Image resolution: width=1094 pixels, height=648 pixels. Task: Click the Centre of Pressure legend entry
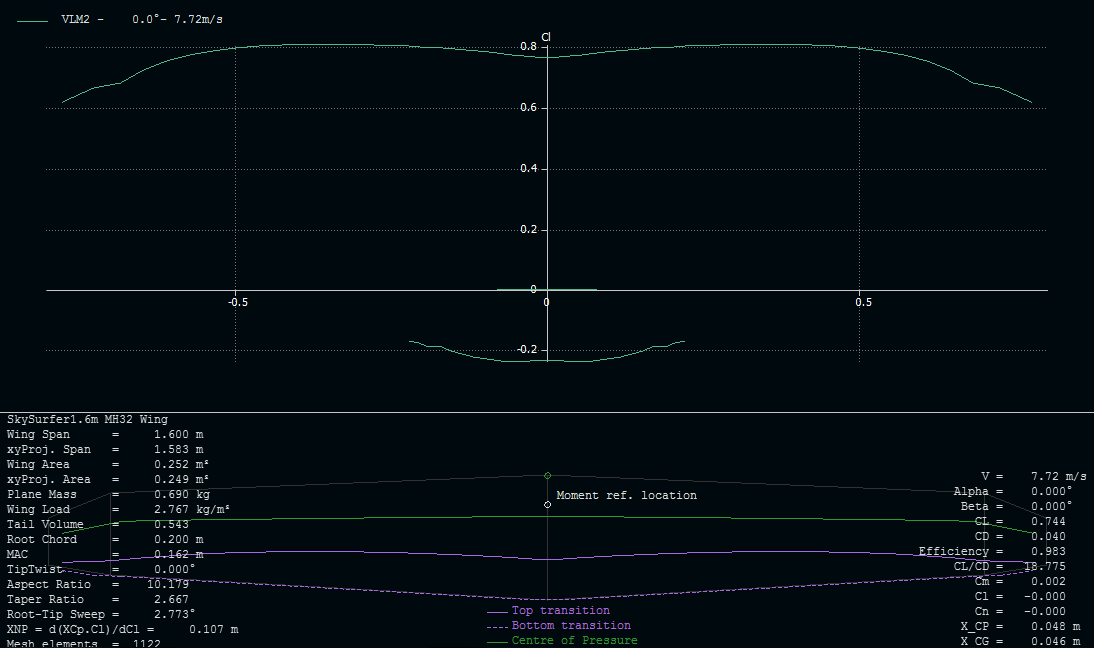(x=574, y=640)
